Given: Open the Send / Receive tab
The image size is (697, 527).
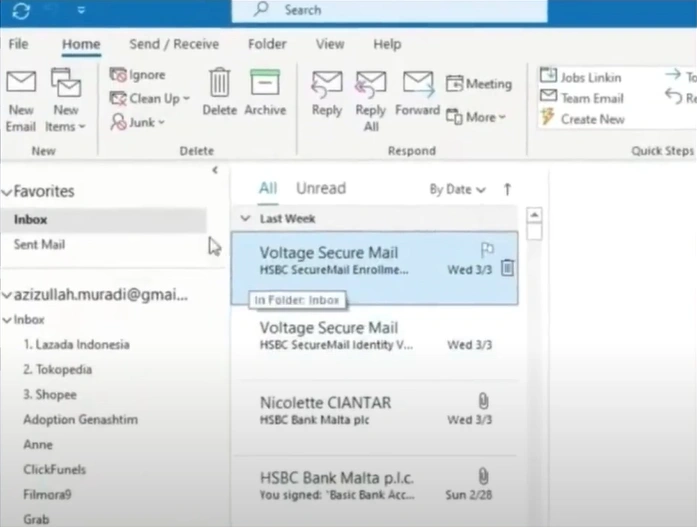Looking at the screenshot, I should [x=174, y=44].
